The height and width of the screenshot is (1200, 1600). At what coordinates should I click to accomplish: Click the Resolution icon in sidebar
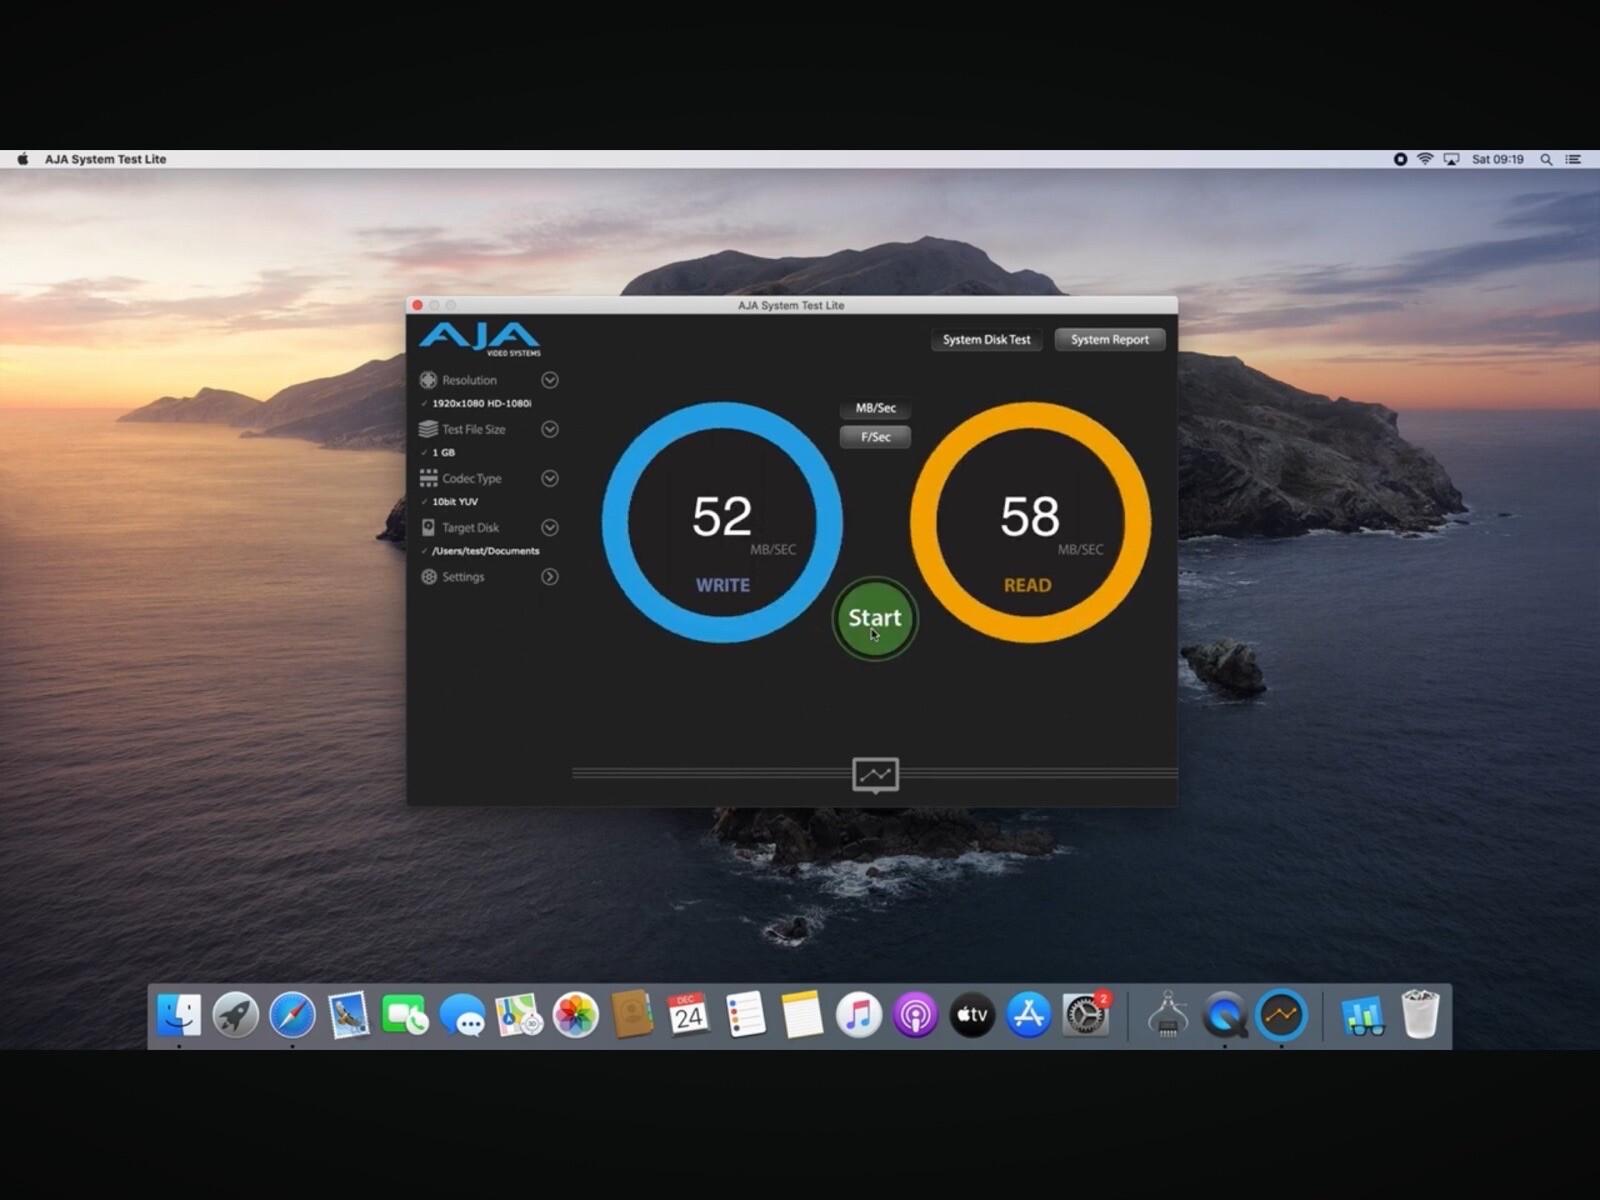428,380
